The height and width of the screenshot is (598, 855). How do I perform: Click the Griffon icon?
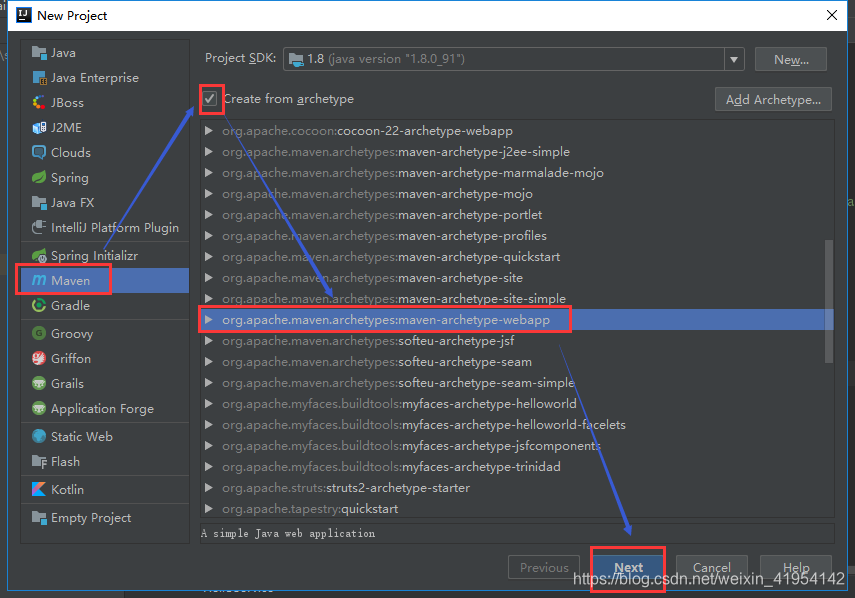[39, 358]
